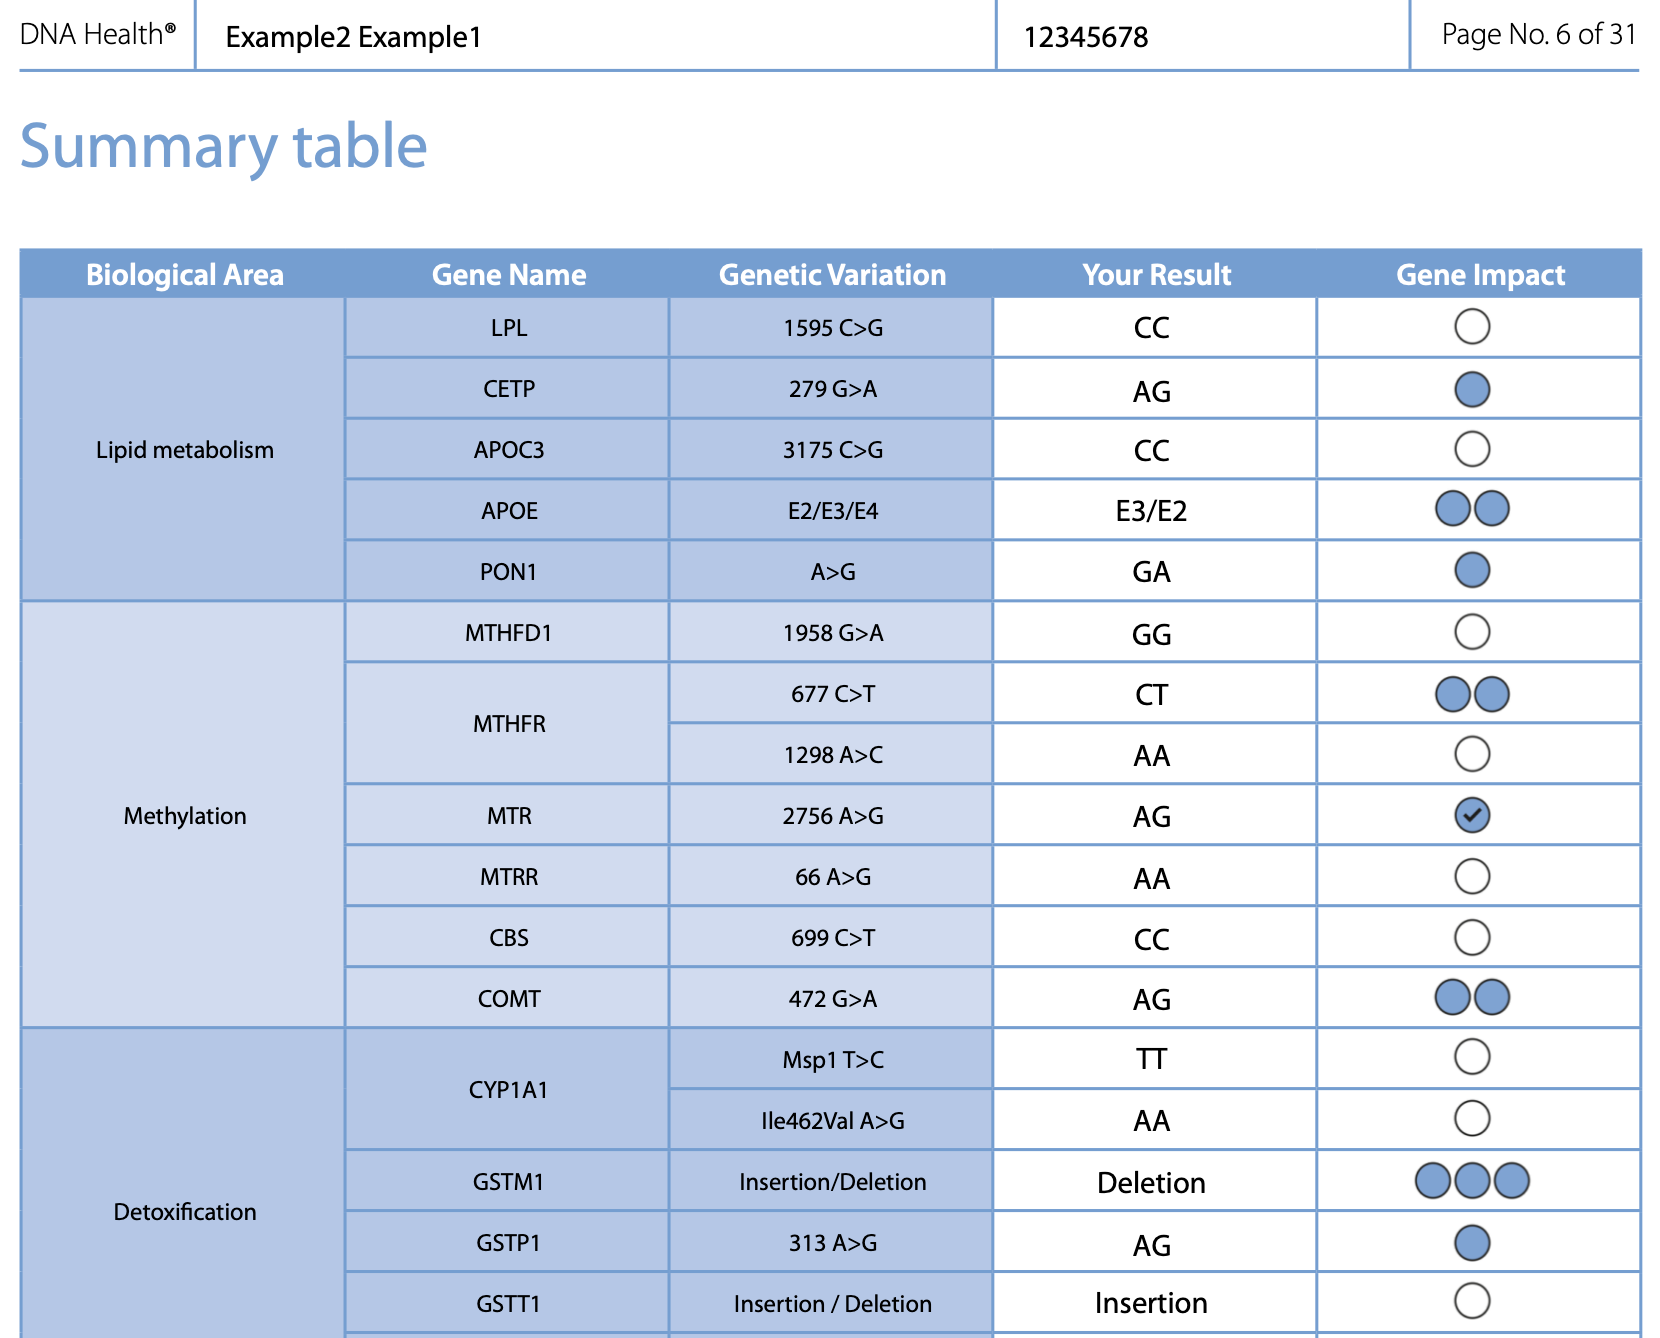This screenshot has width=1660, height=1338.
Task: Click the E3/E2 result cell
Action: pos(1155,511)
